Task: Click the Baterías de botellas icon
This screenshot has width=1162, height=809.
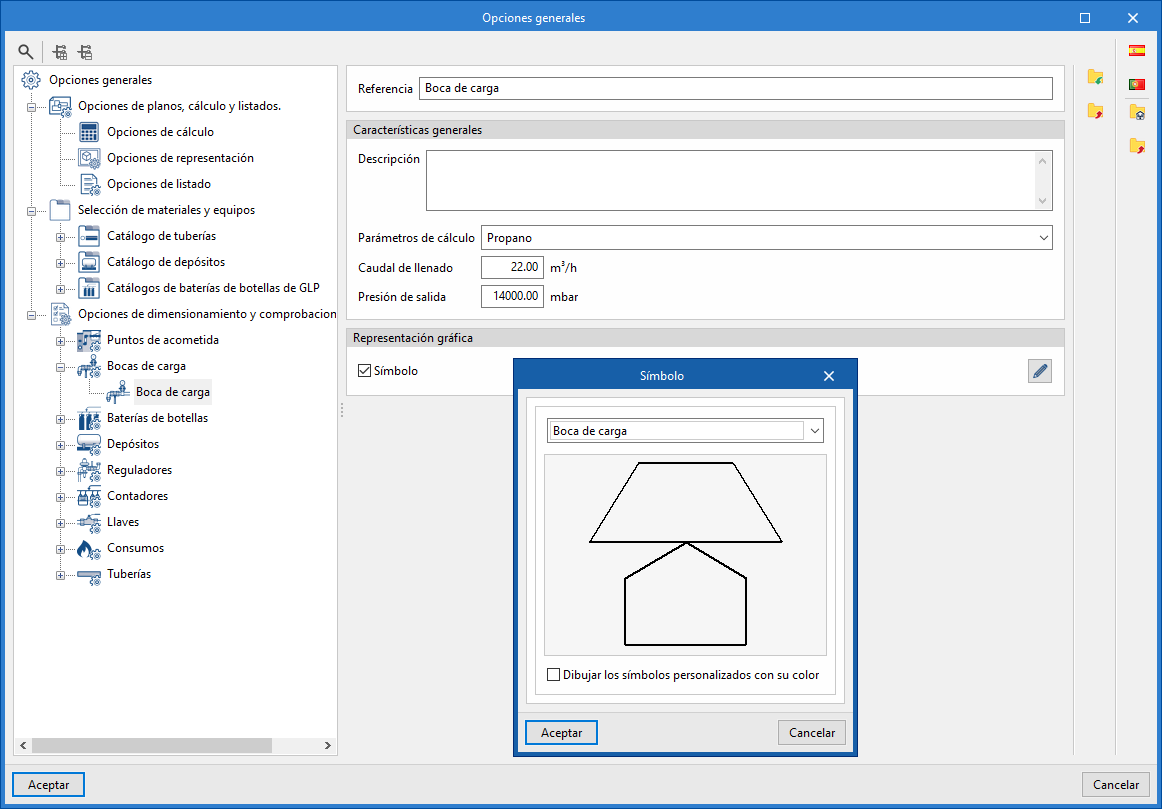Action: tap(89, 419)
